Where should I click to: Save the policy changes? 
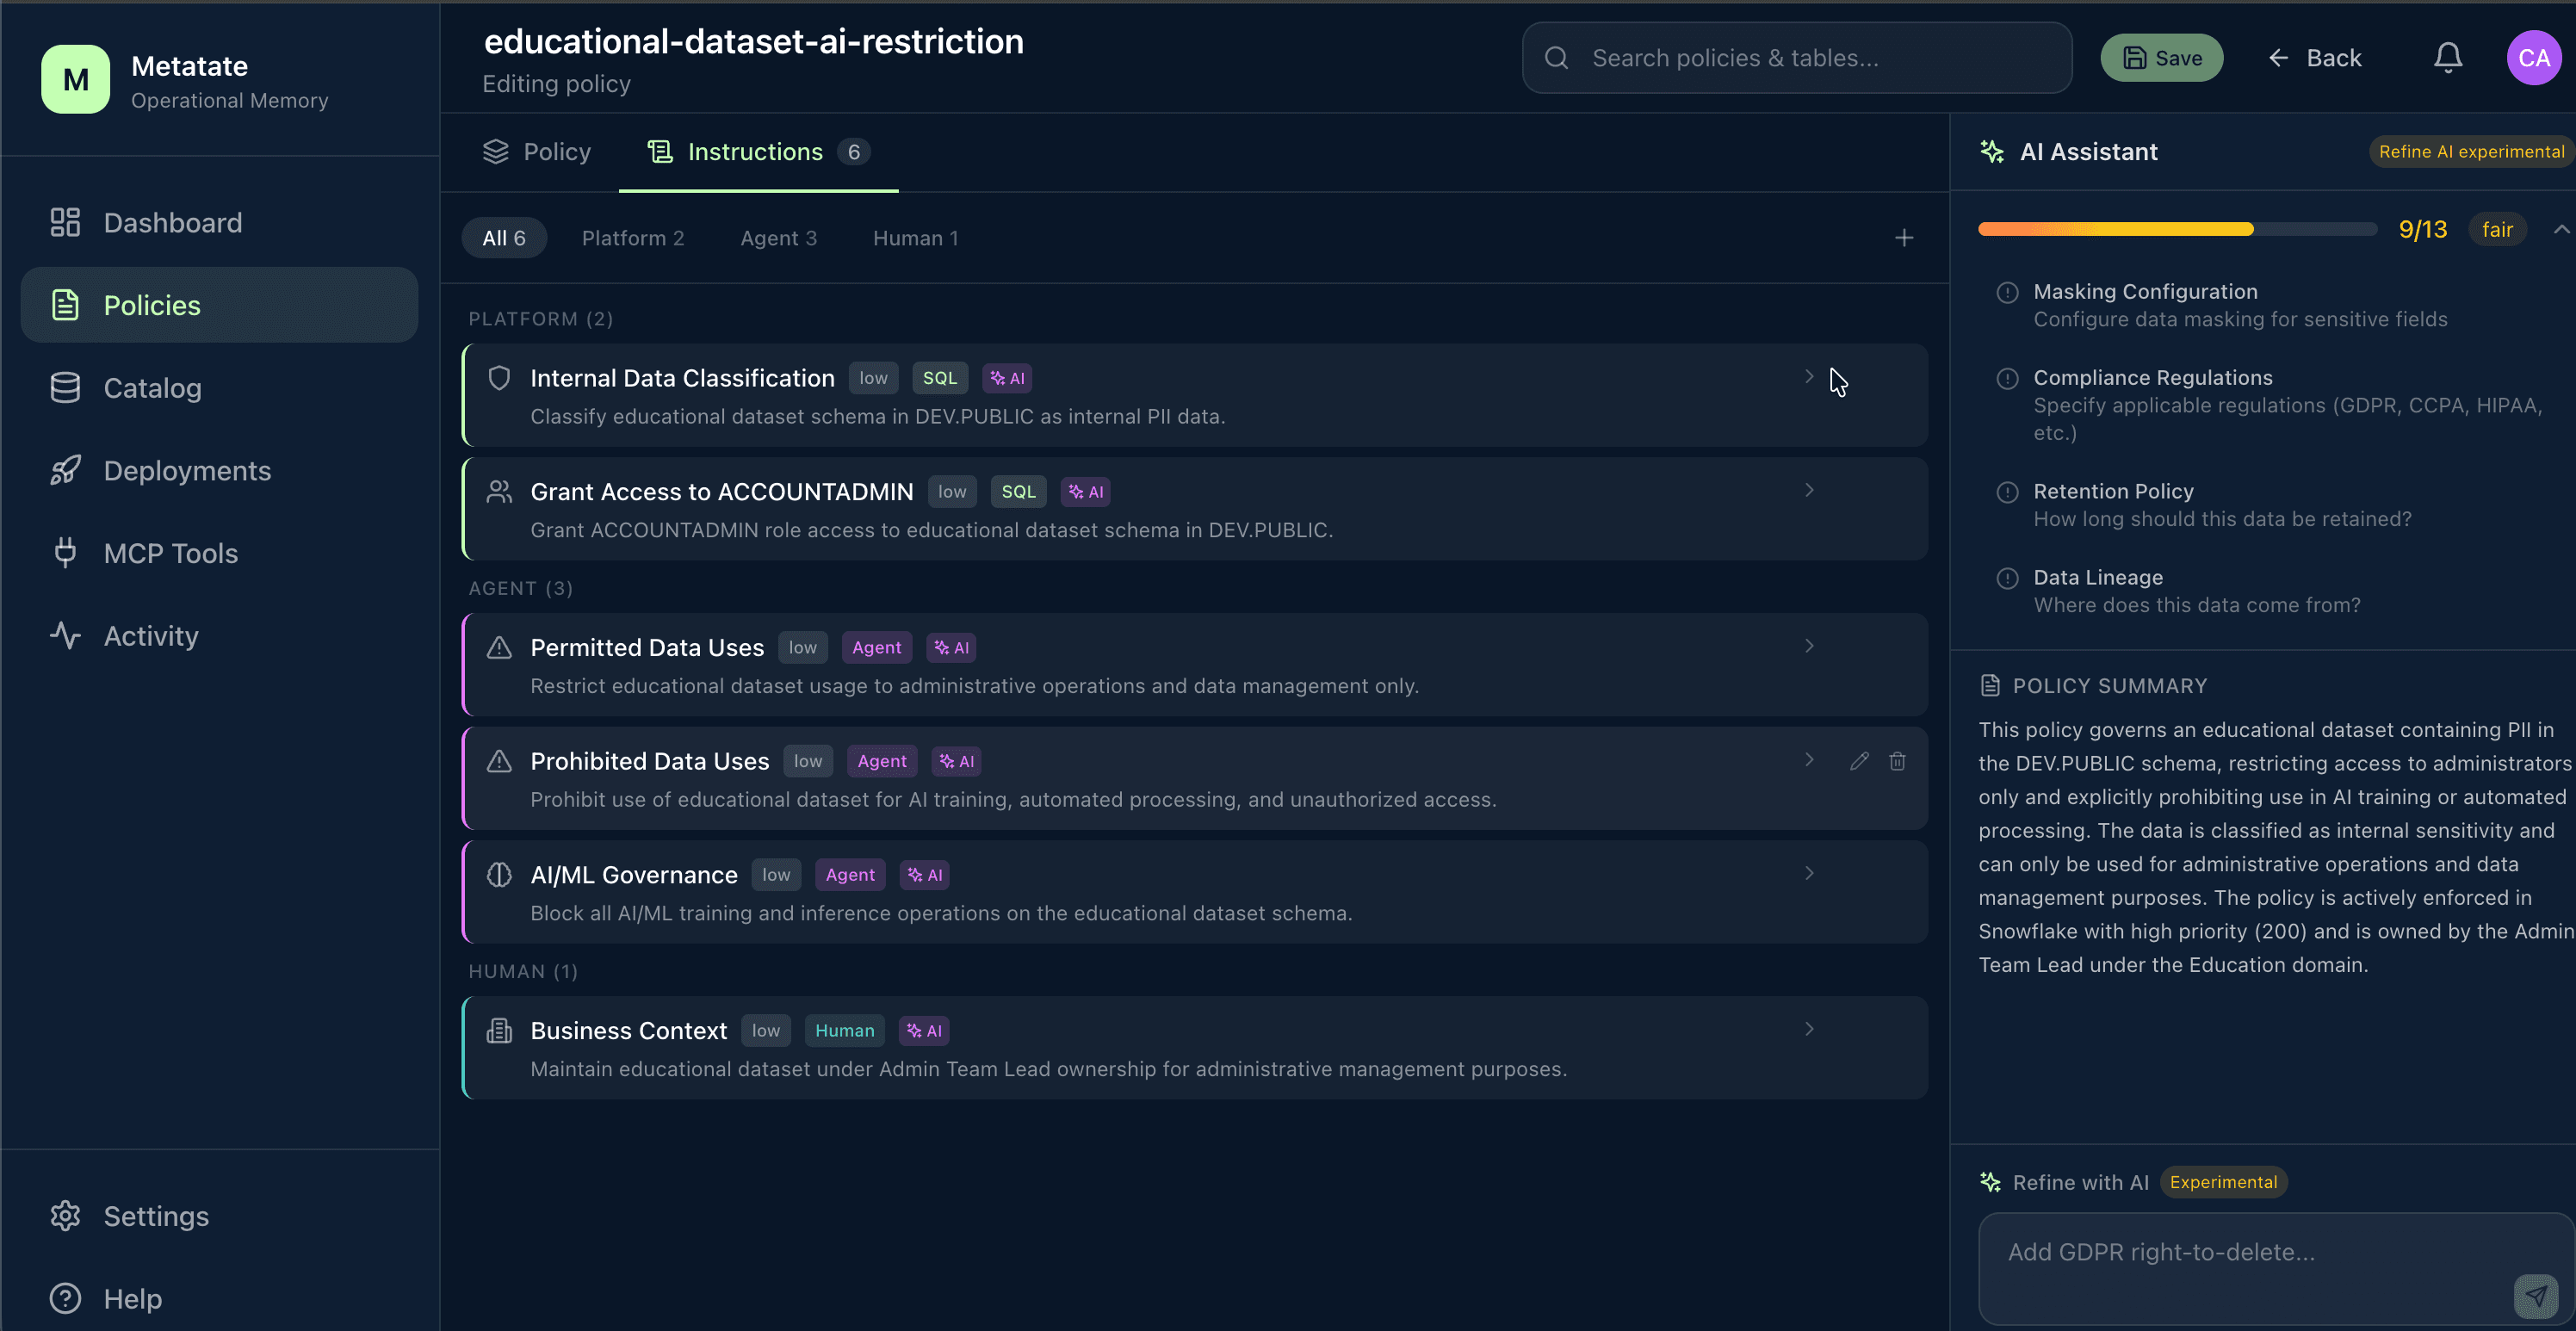[2161, 57]
